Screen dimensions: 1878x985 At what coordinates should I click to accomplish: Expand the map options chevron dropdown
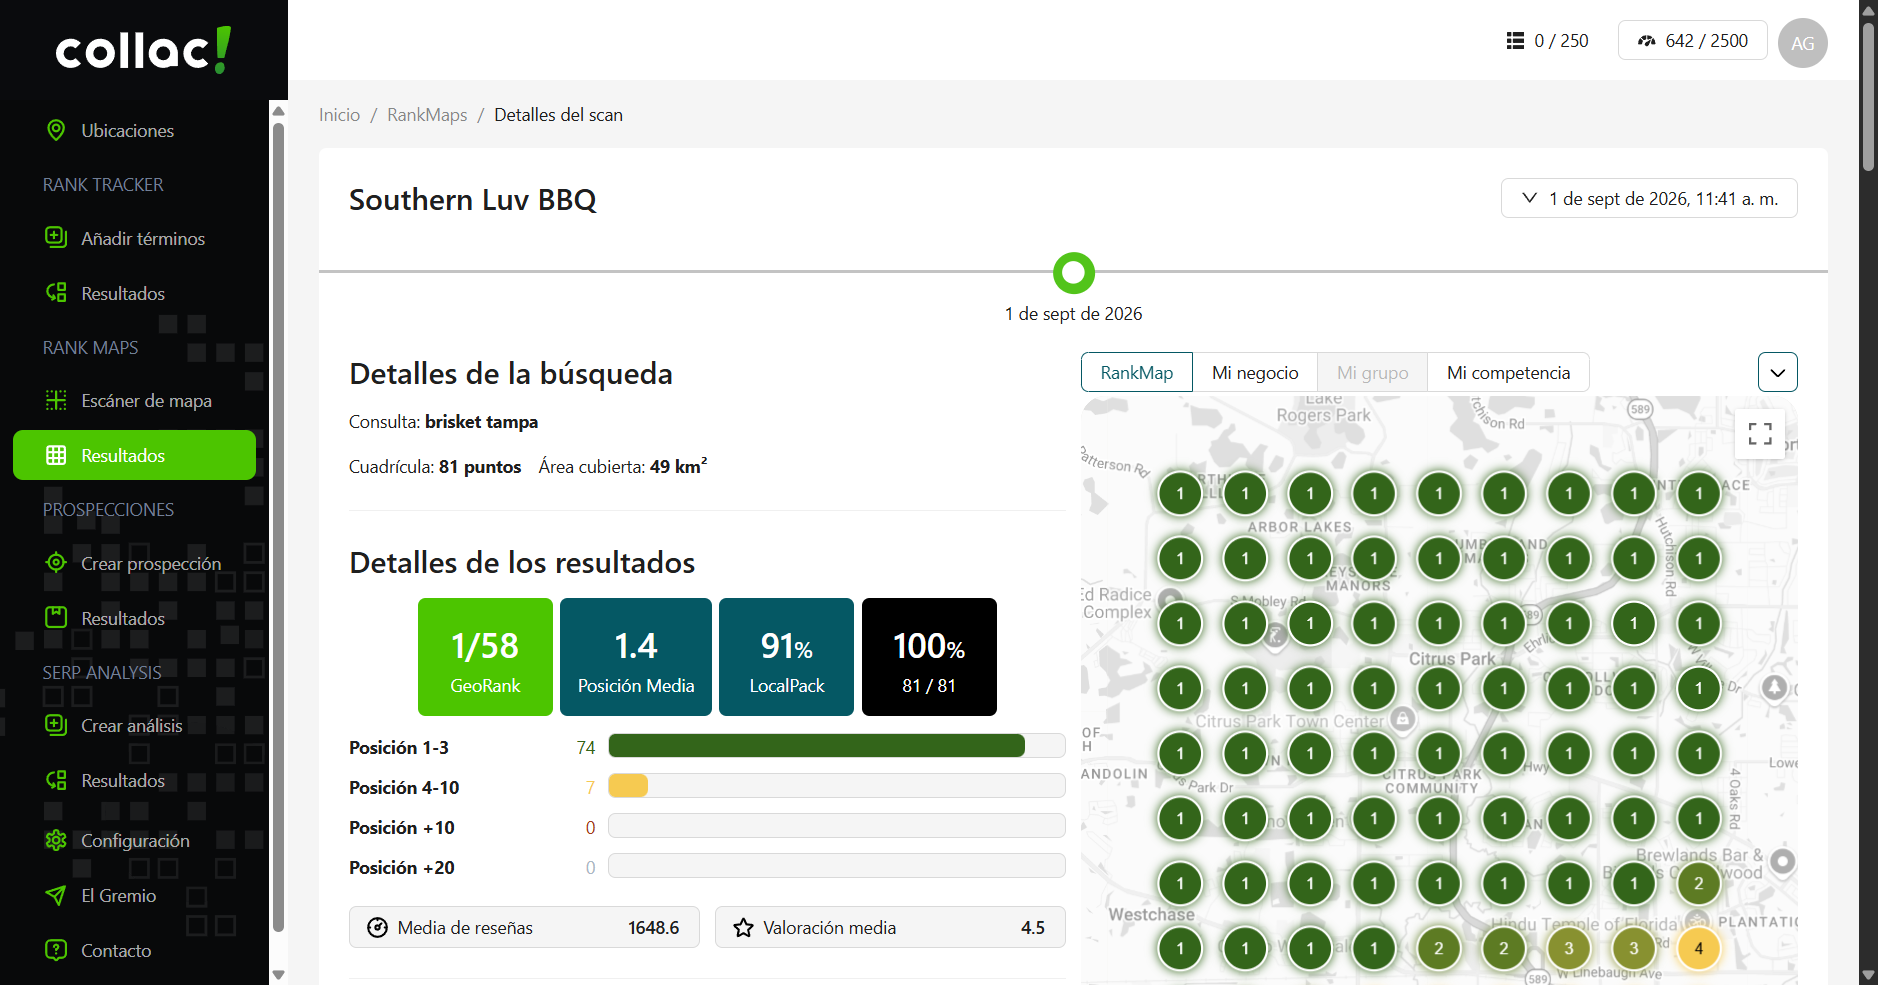(x=1777, y=372)
